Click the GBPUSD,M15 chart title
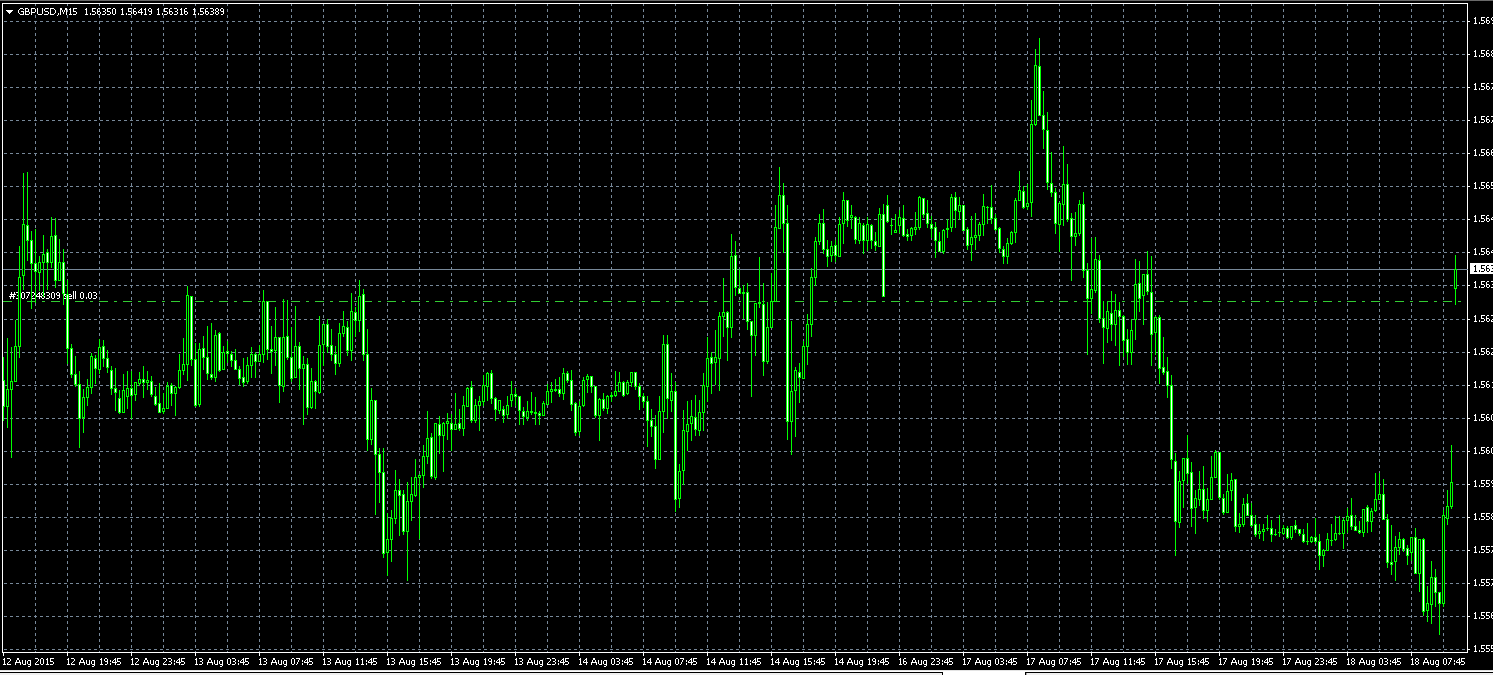The image size is (1493, 675). (x=48, y=11)
